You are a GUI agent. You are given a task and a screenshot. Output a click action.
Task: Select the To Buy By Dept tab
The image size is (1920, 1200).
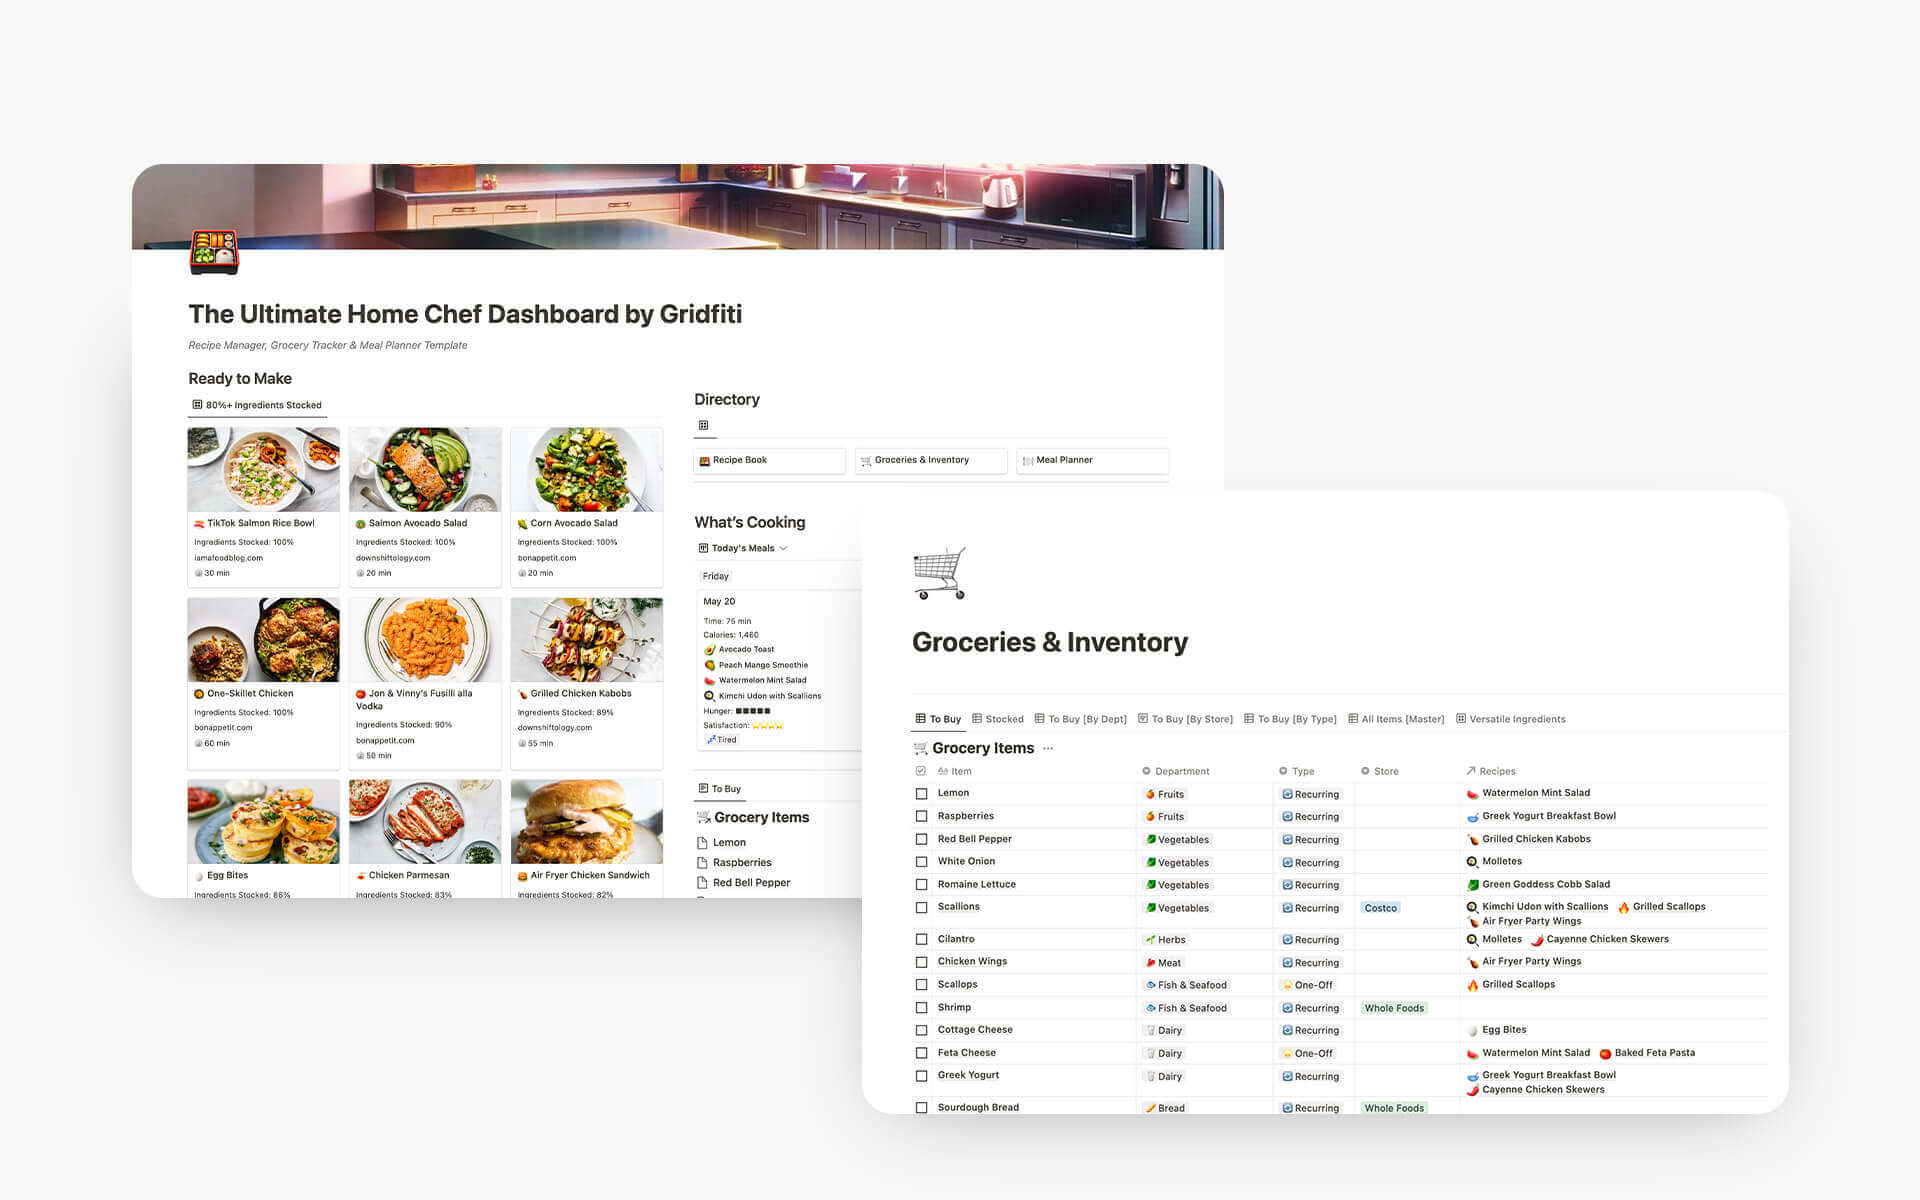(1084, 719)
